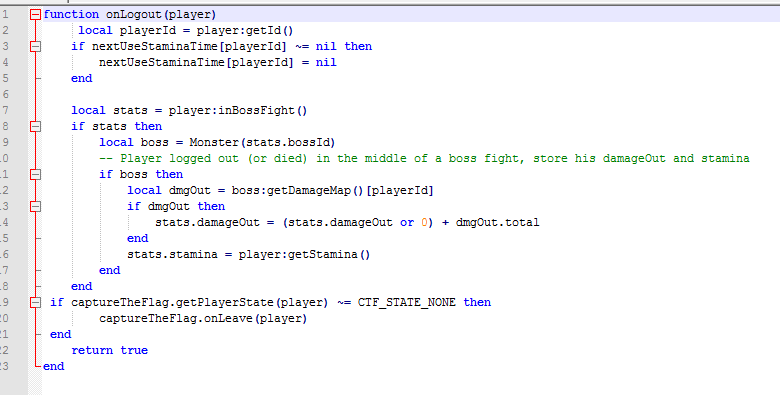Screen dimensions: 780x395
Task: Click 'captureTheFlag.getPlayerState(player)' call
Action: [x=199, y=302]
